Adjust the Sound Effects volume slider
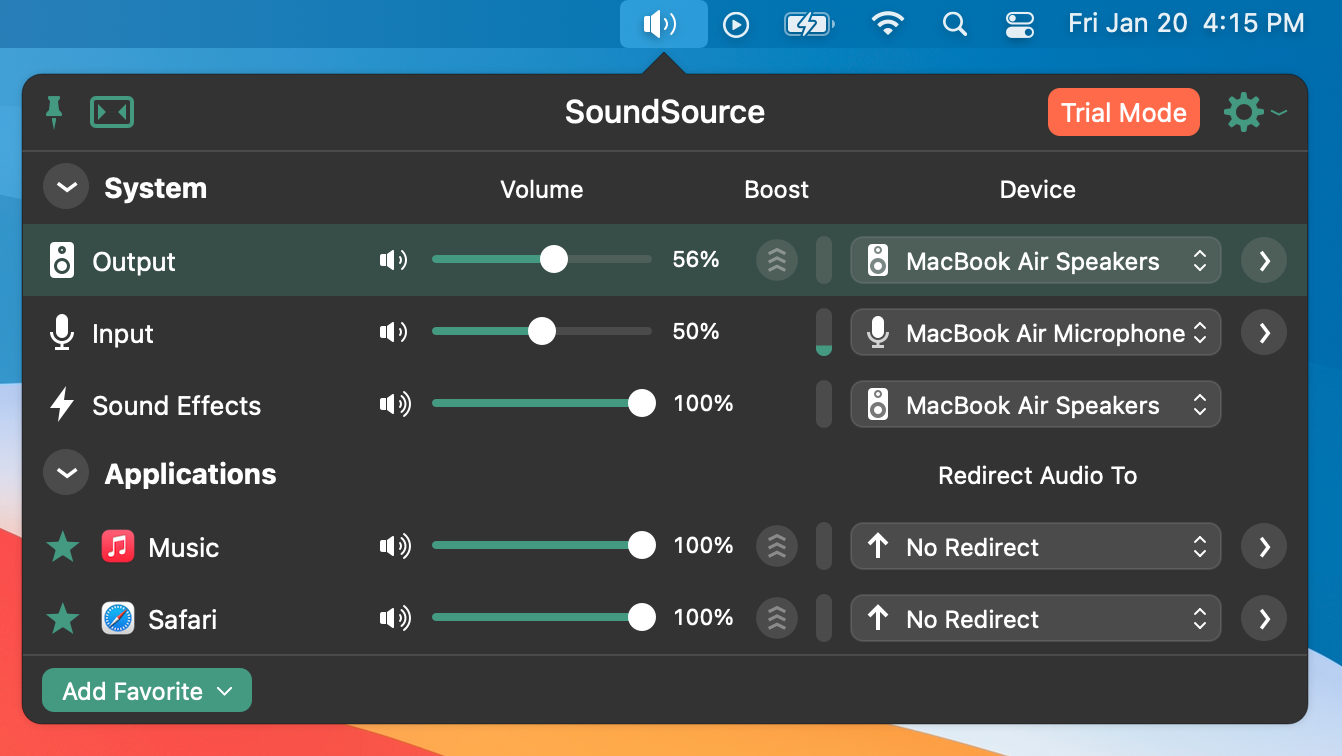The height and width of the screenshot is (756, 1342). 544,404
